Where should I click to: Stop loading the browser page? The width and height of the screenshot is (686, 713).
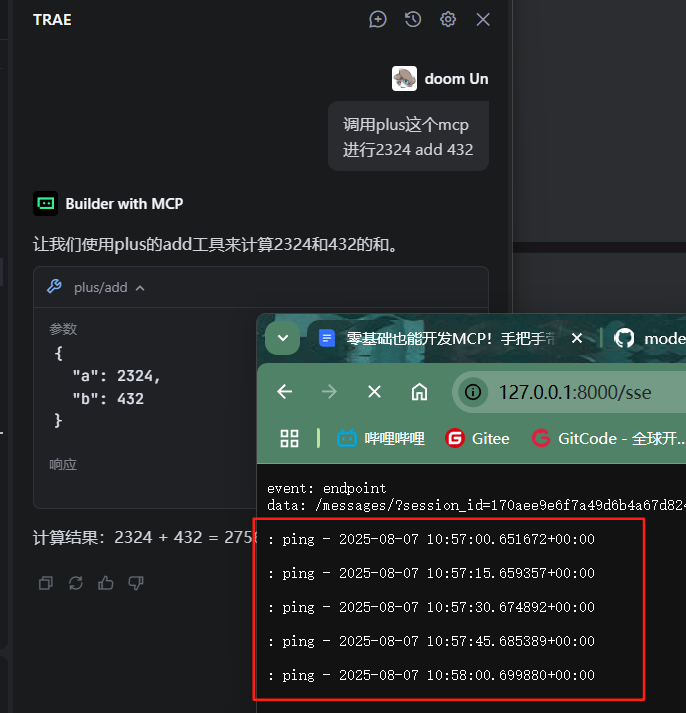tap(374, 392)
